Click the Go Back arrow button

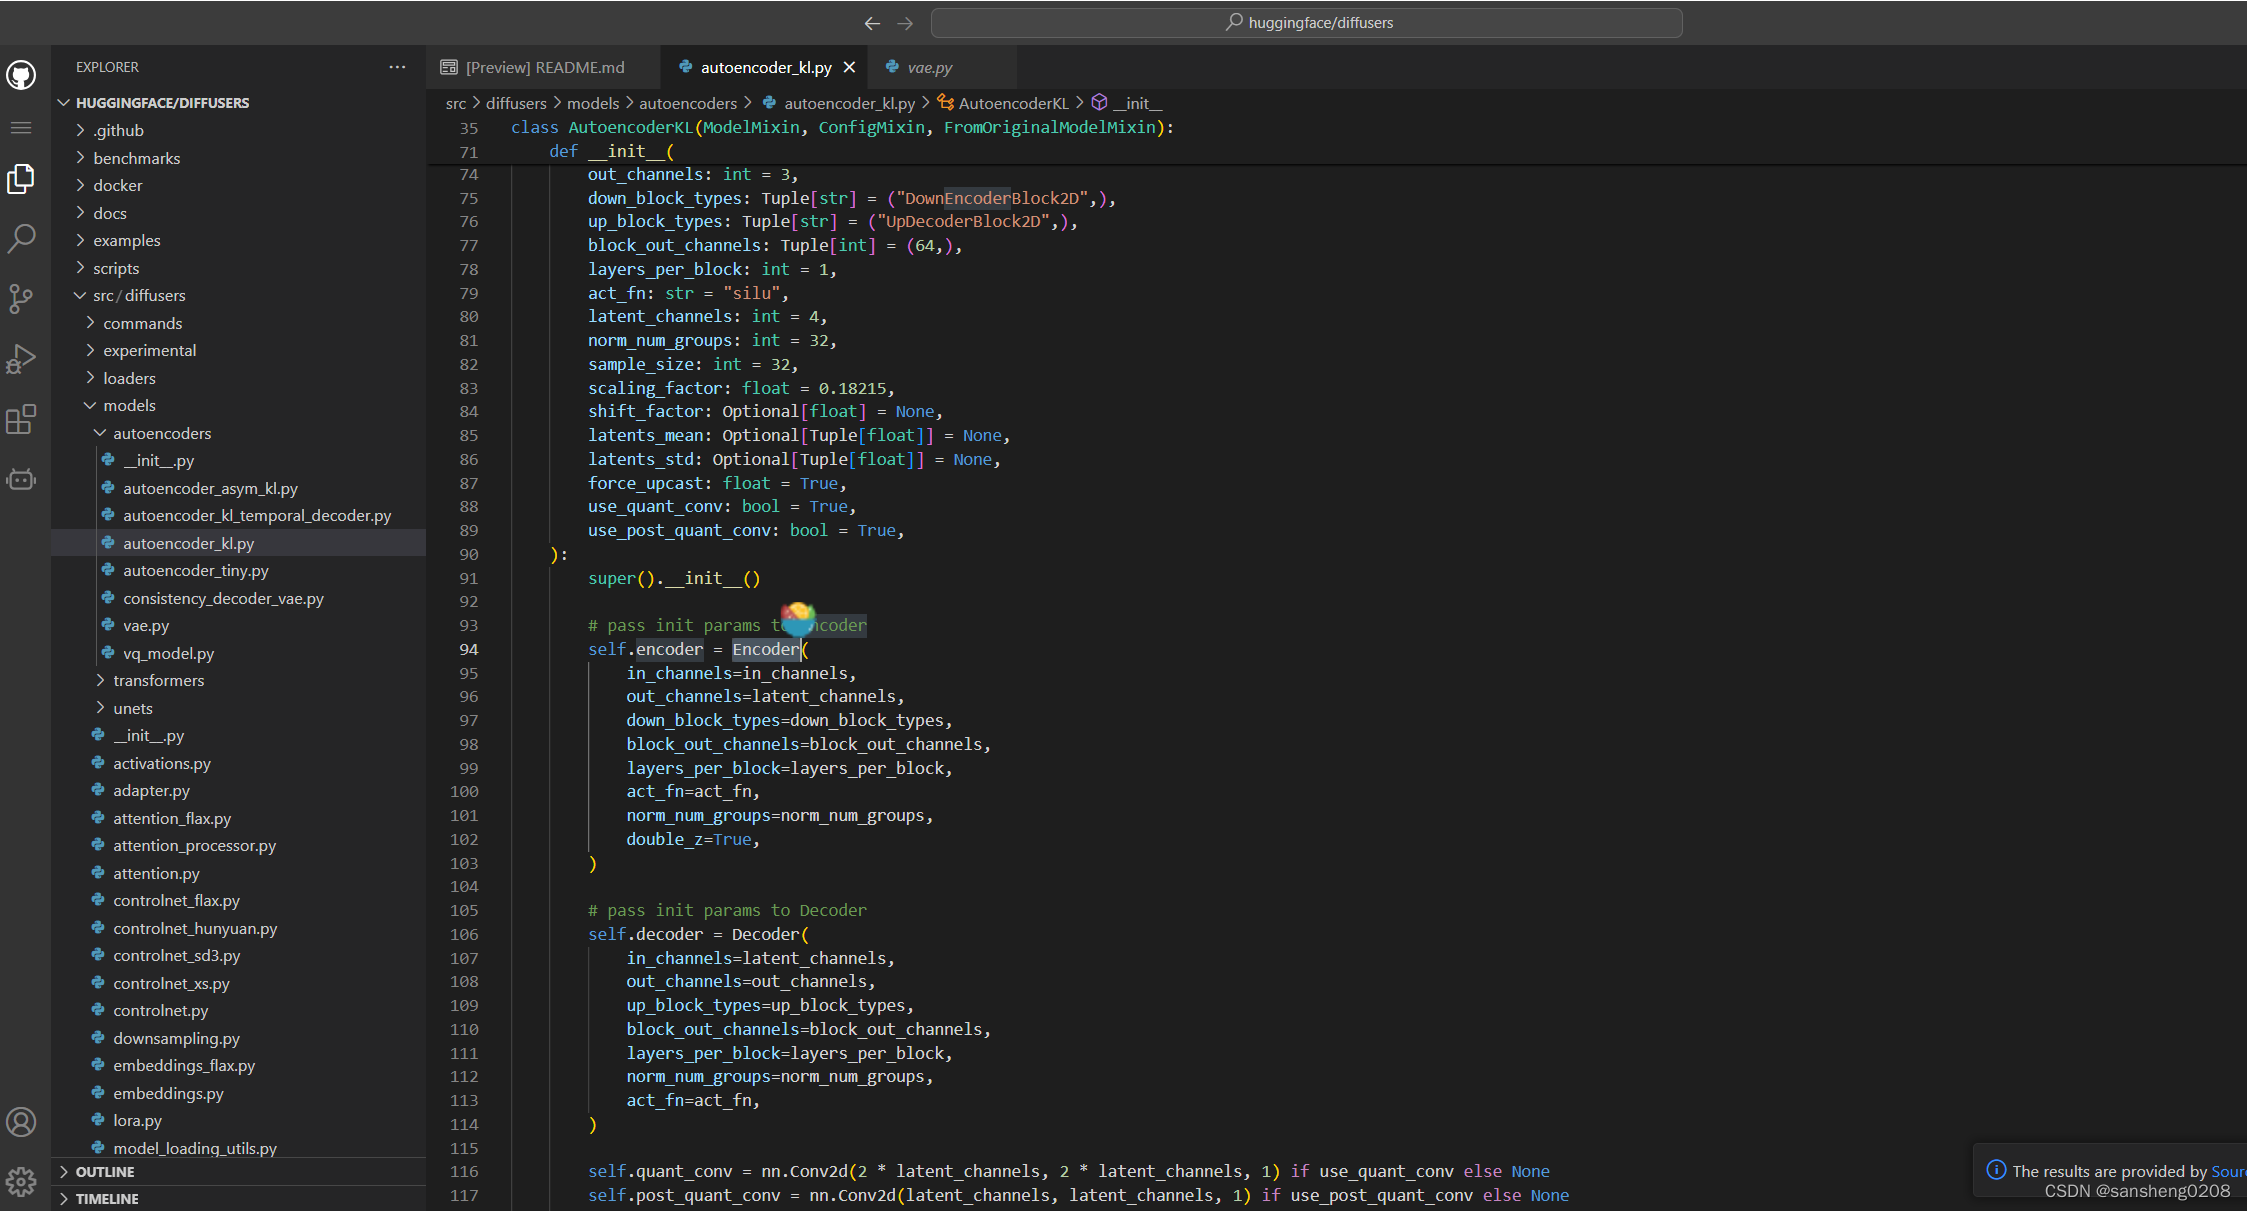pyautogui.click(x=872, y=23)
